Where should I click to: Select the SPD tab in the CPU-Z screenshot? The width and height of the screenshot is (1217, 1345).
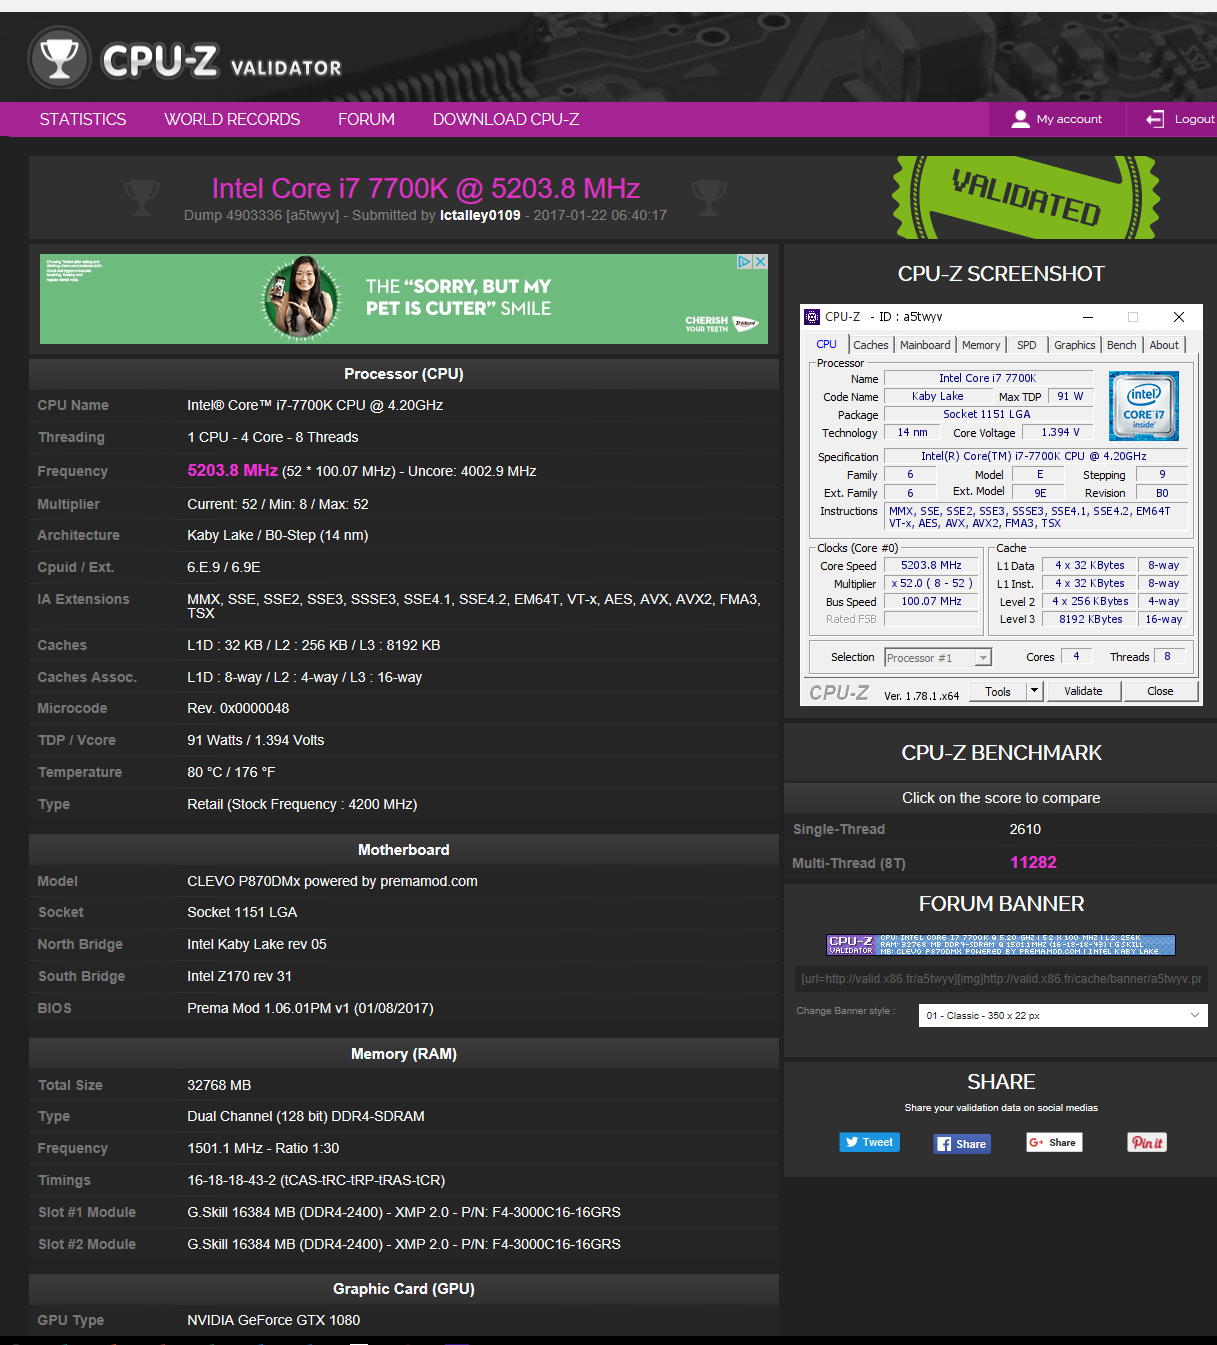point(1026,344)
